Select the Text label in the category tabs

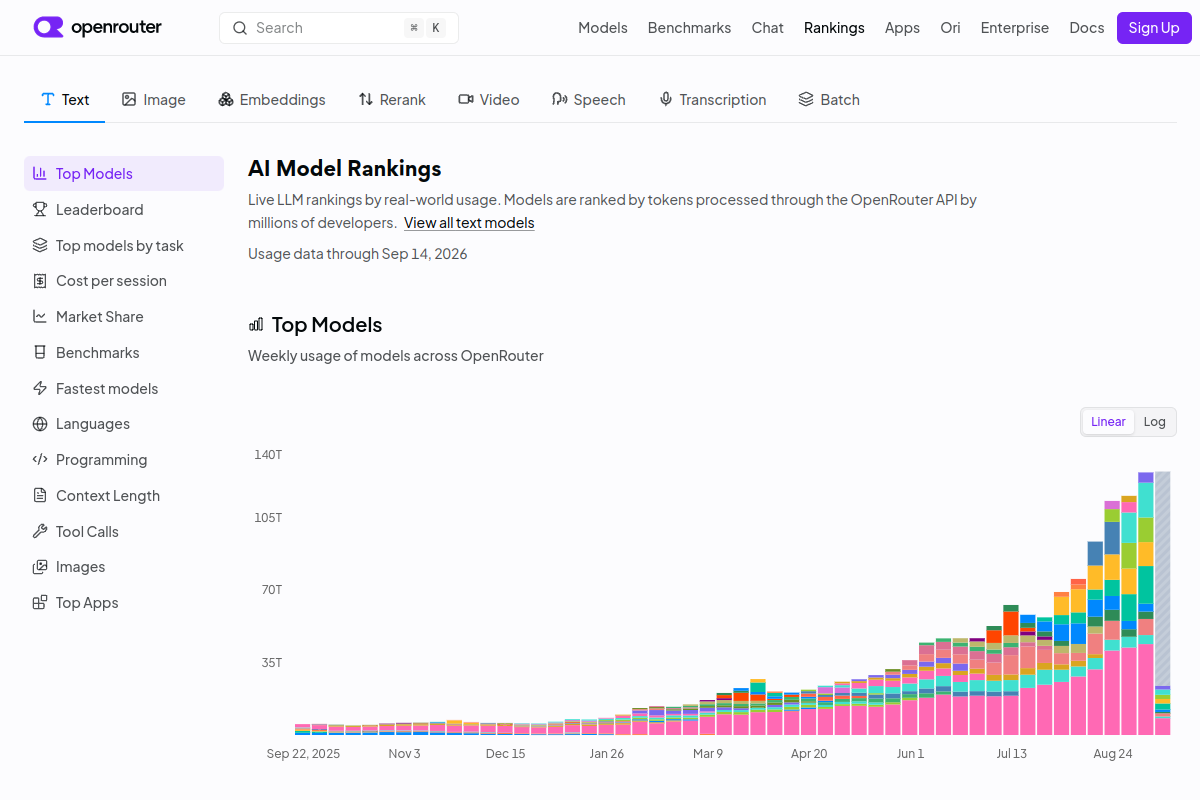click(75, 100)
